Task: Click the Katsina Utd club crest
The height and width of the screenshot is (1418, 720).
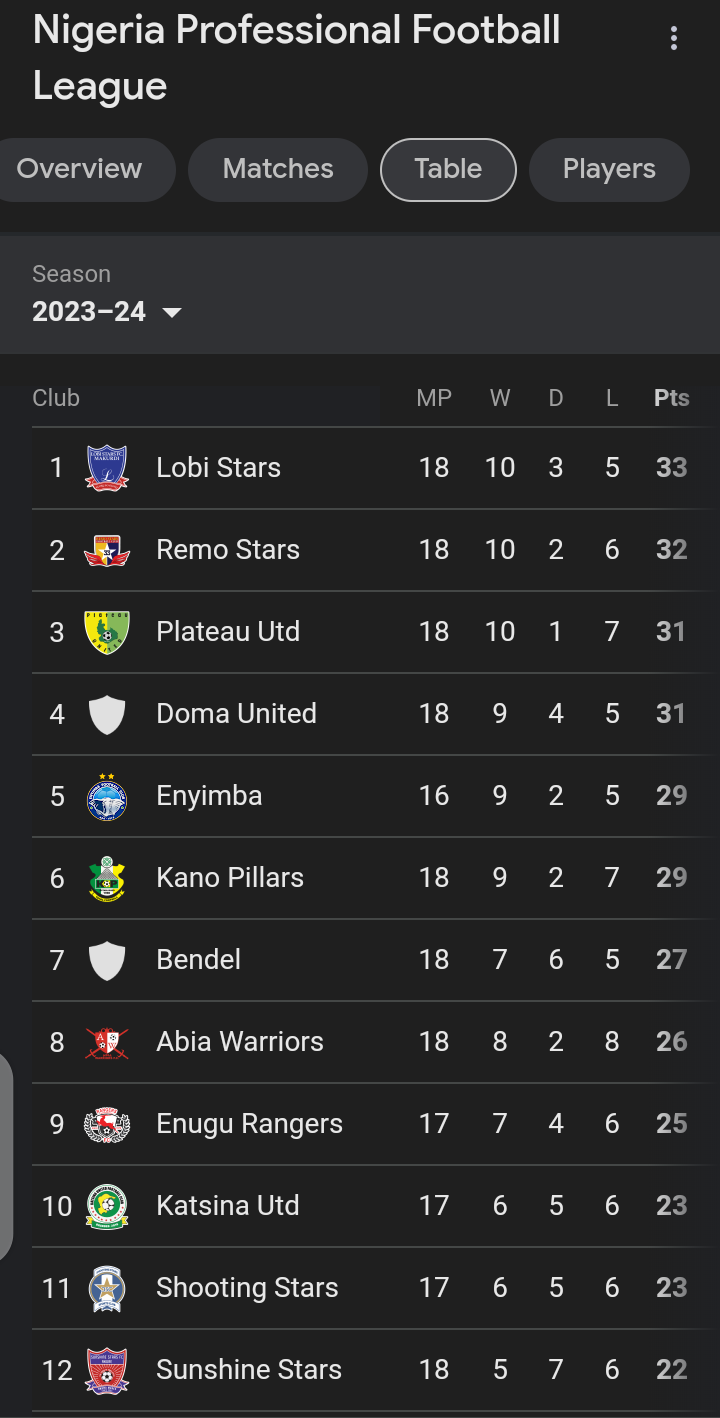Action: click(107, 1206)
